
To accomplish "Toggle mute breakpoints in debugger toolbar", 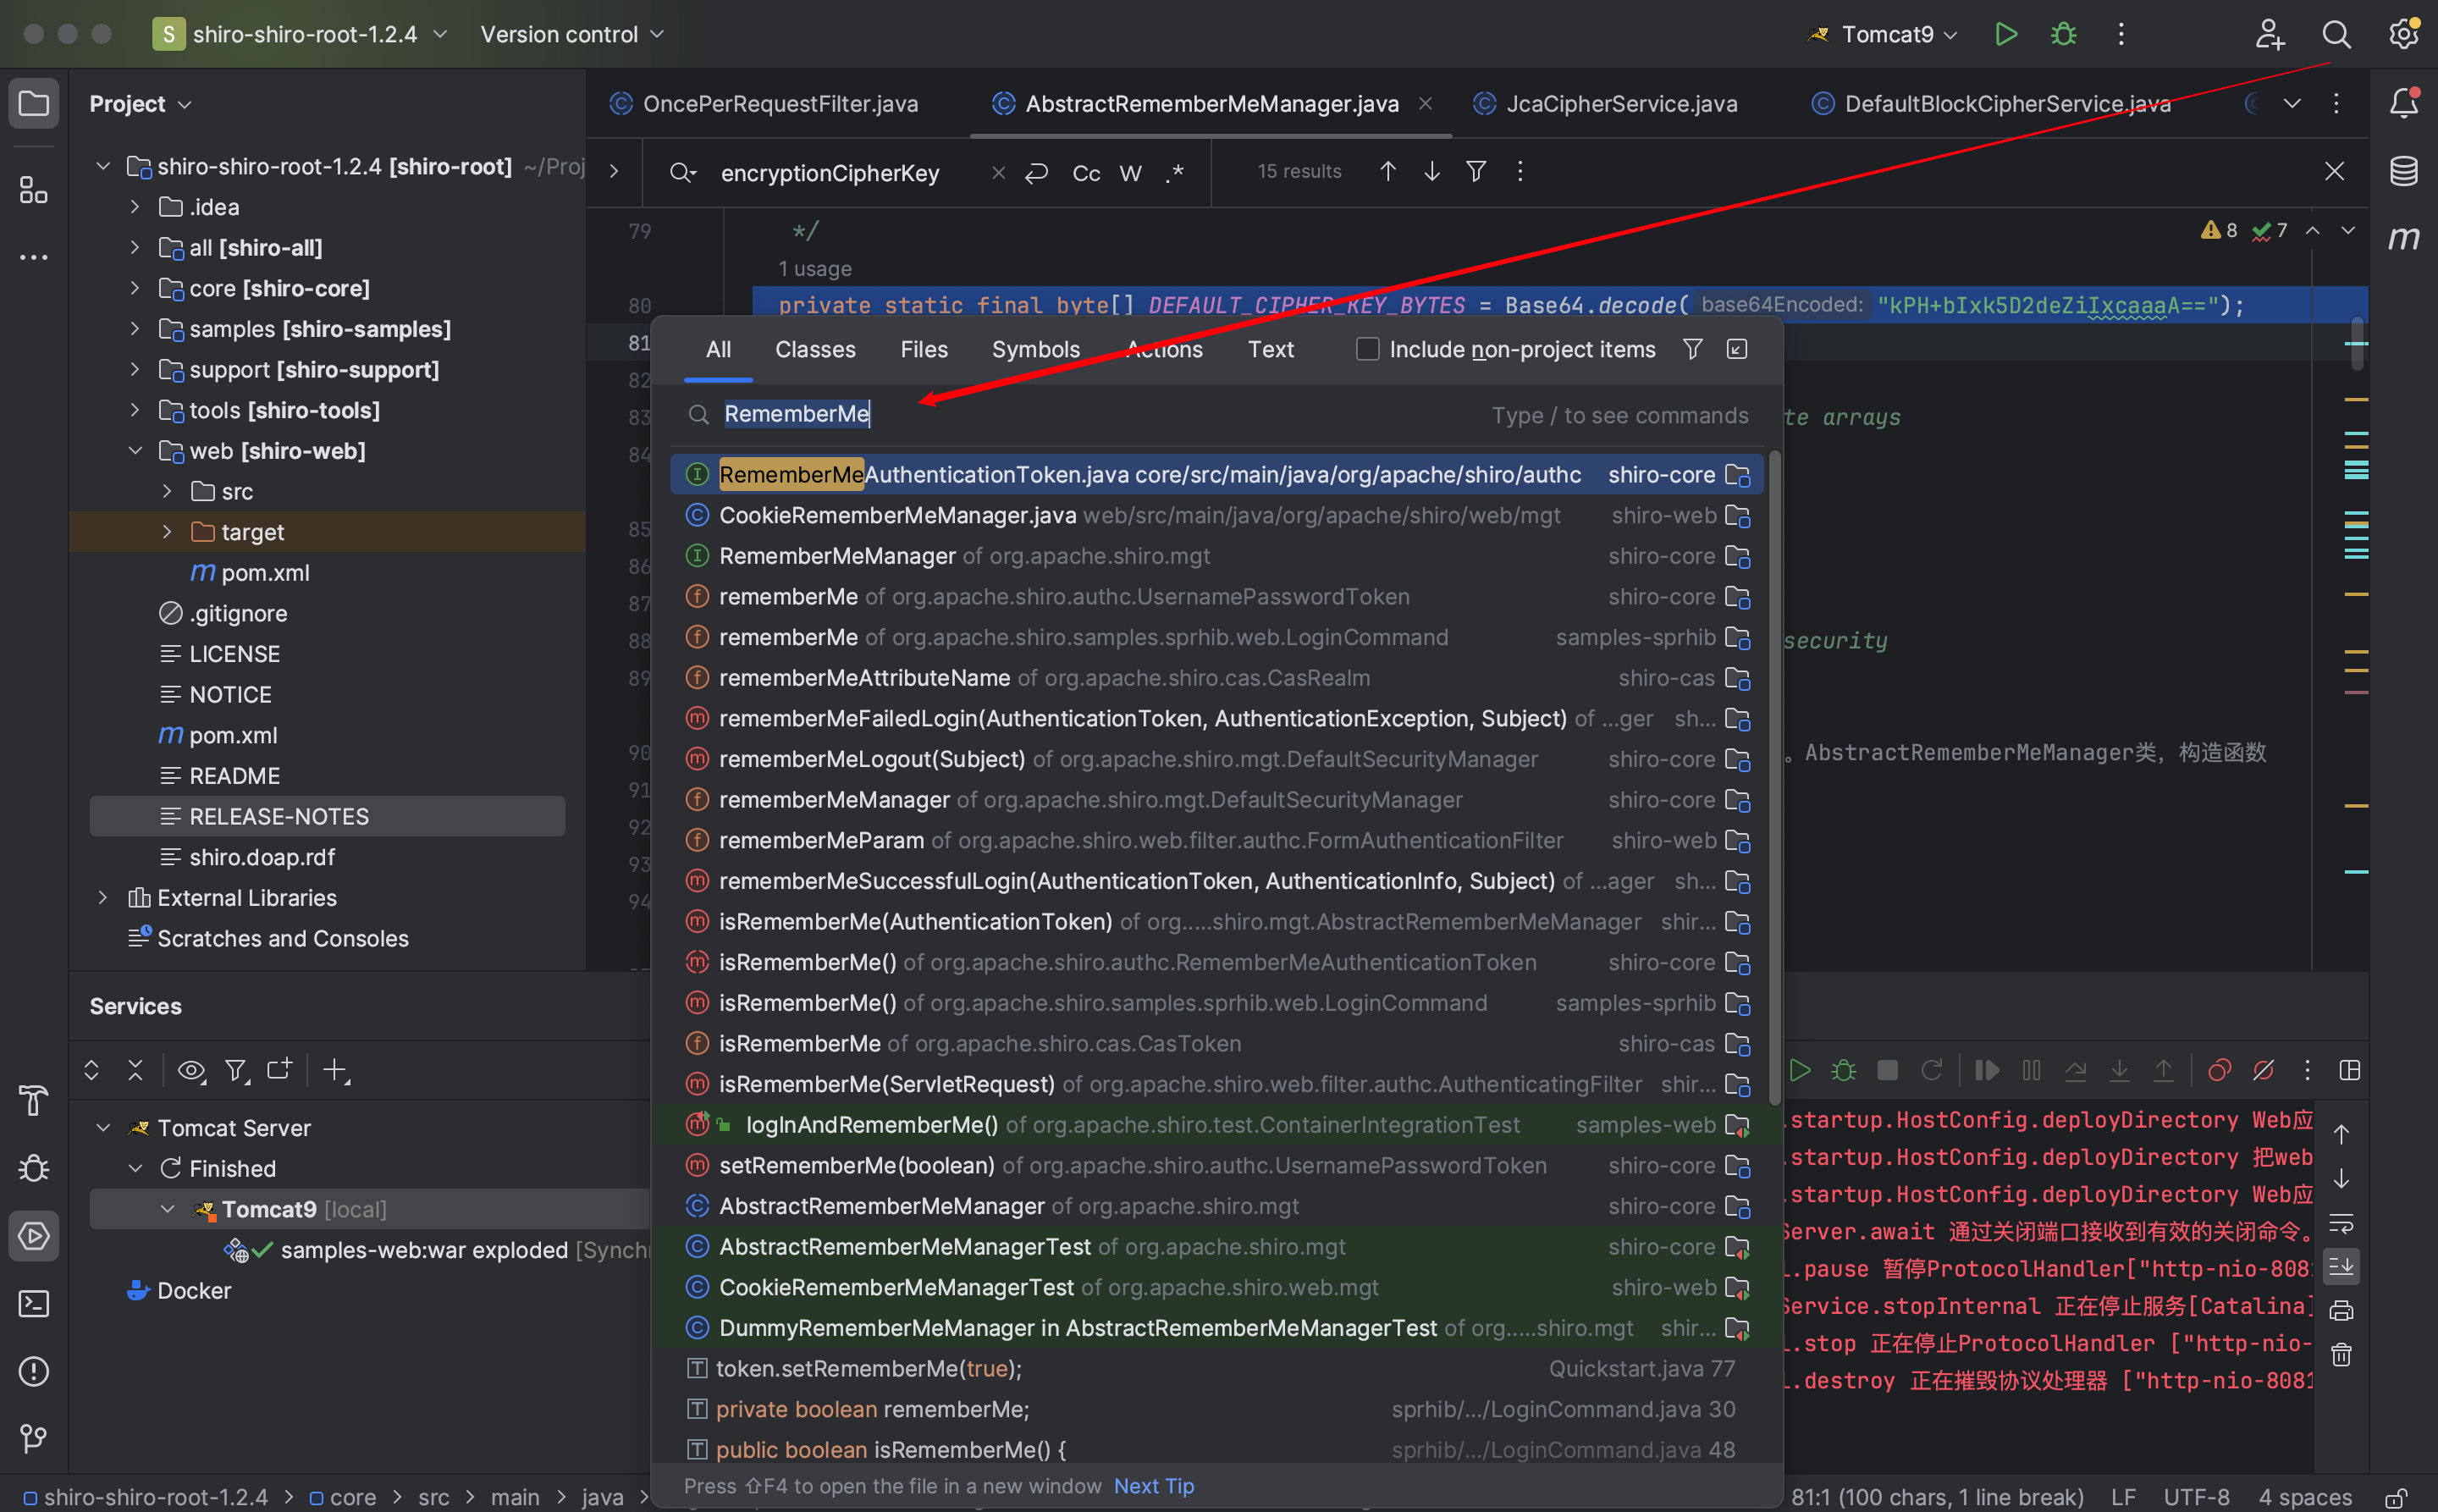I will [x=2263, y=1070].
